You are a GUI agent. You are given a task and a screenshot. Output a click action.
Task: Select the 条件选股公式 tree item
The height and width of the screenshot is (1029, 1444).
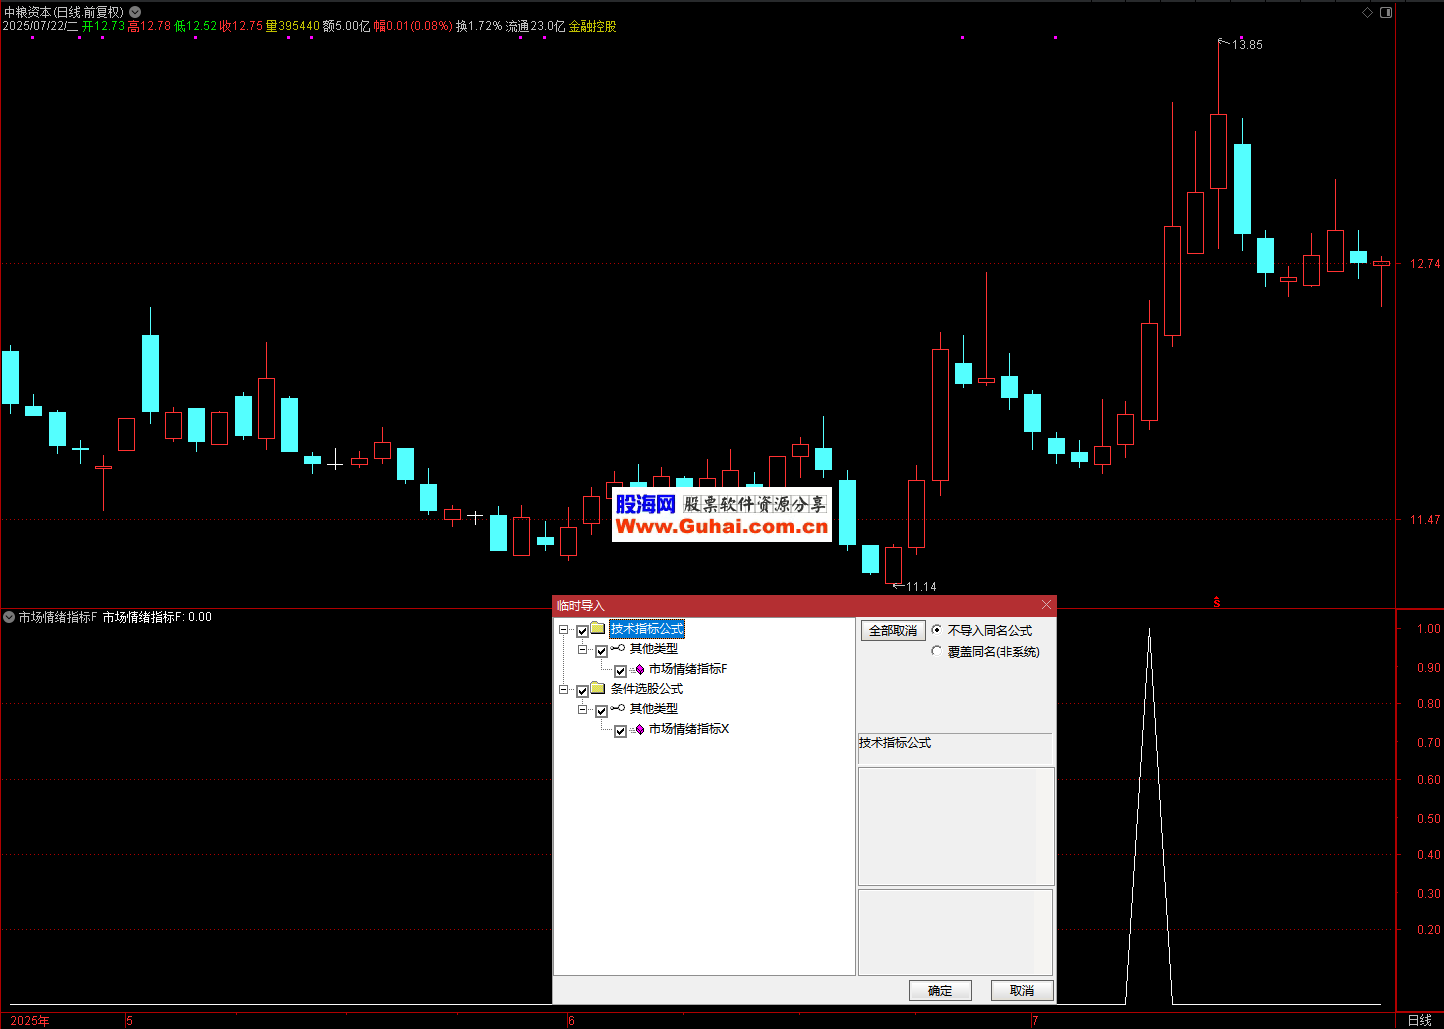[x=647, y=689]
